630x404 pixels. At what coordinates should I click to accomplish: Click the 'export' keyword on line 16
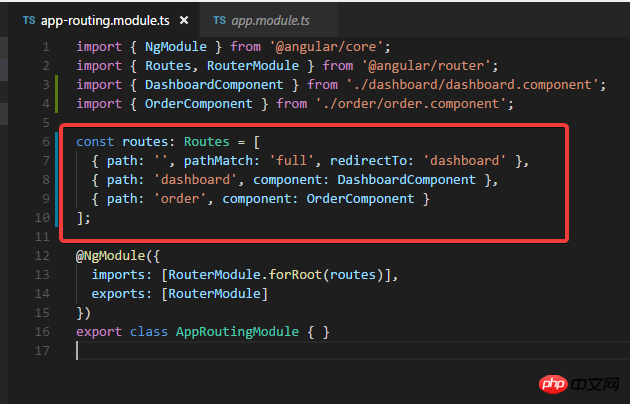click(99, 332)
